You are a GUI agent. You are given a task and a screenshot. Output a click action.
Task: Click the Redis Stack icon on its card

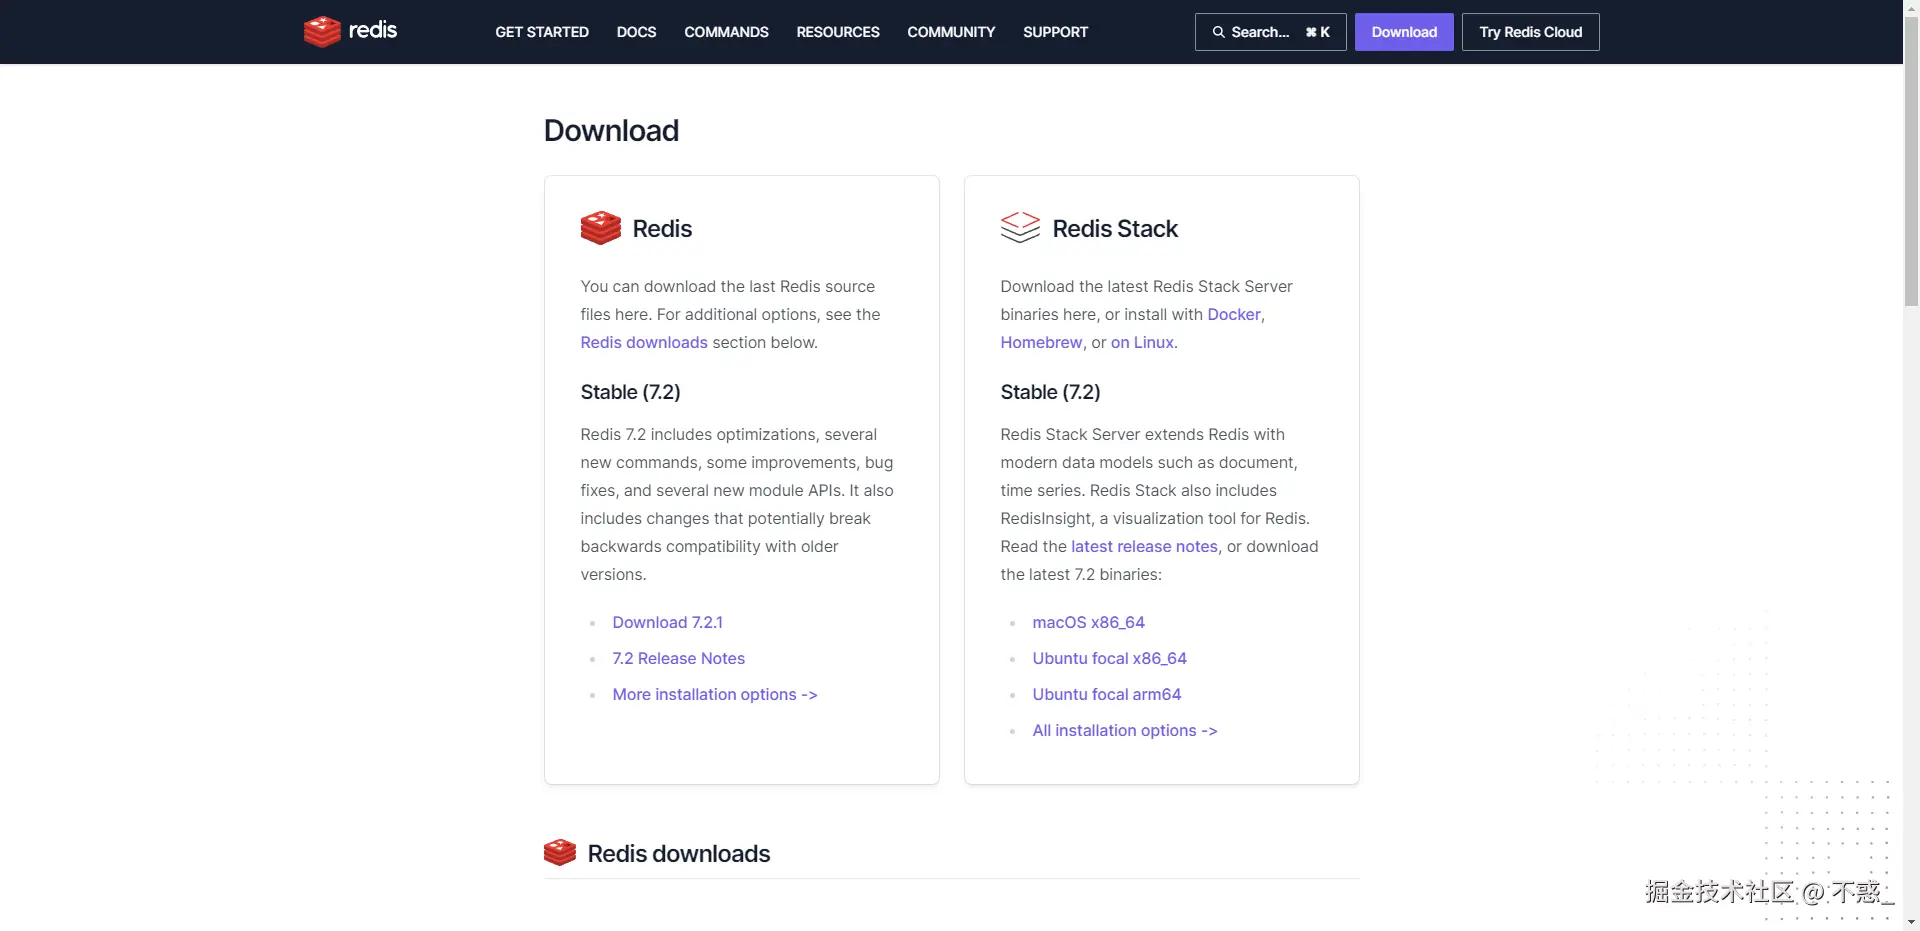click(x=1020, y=228)
